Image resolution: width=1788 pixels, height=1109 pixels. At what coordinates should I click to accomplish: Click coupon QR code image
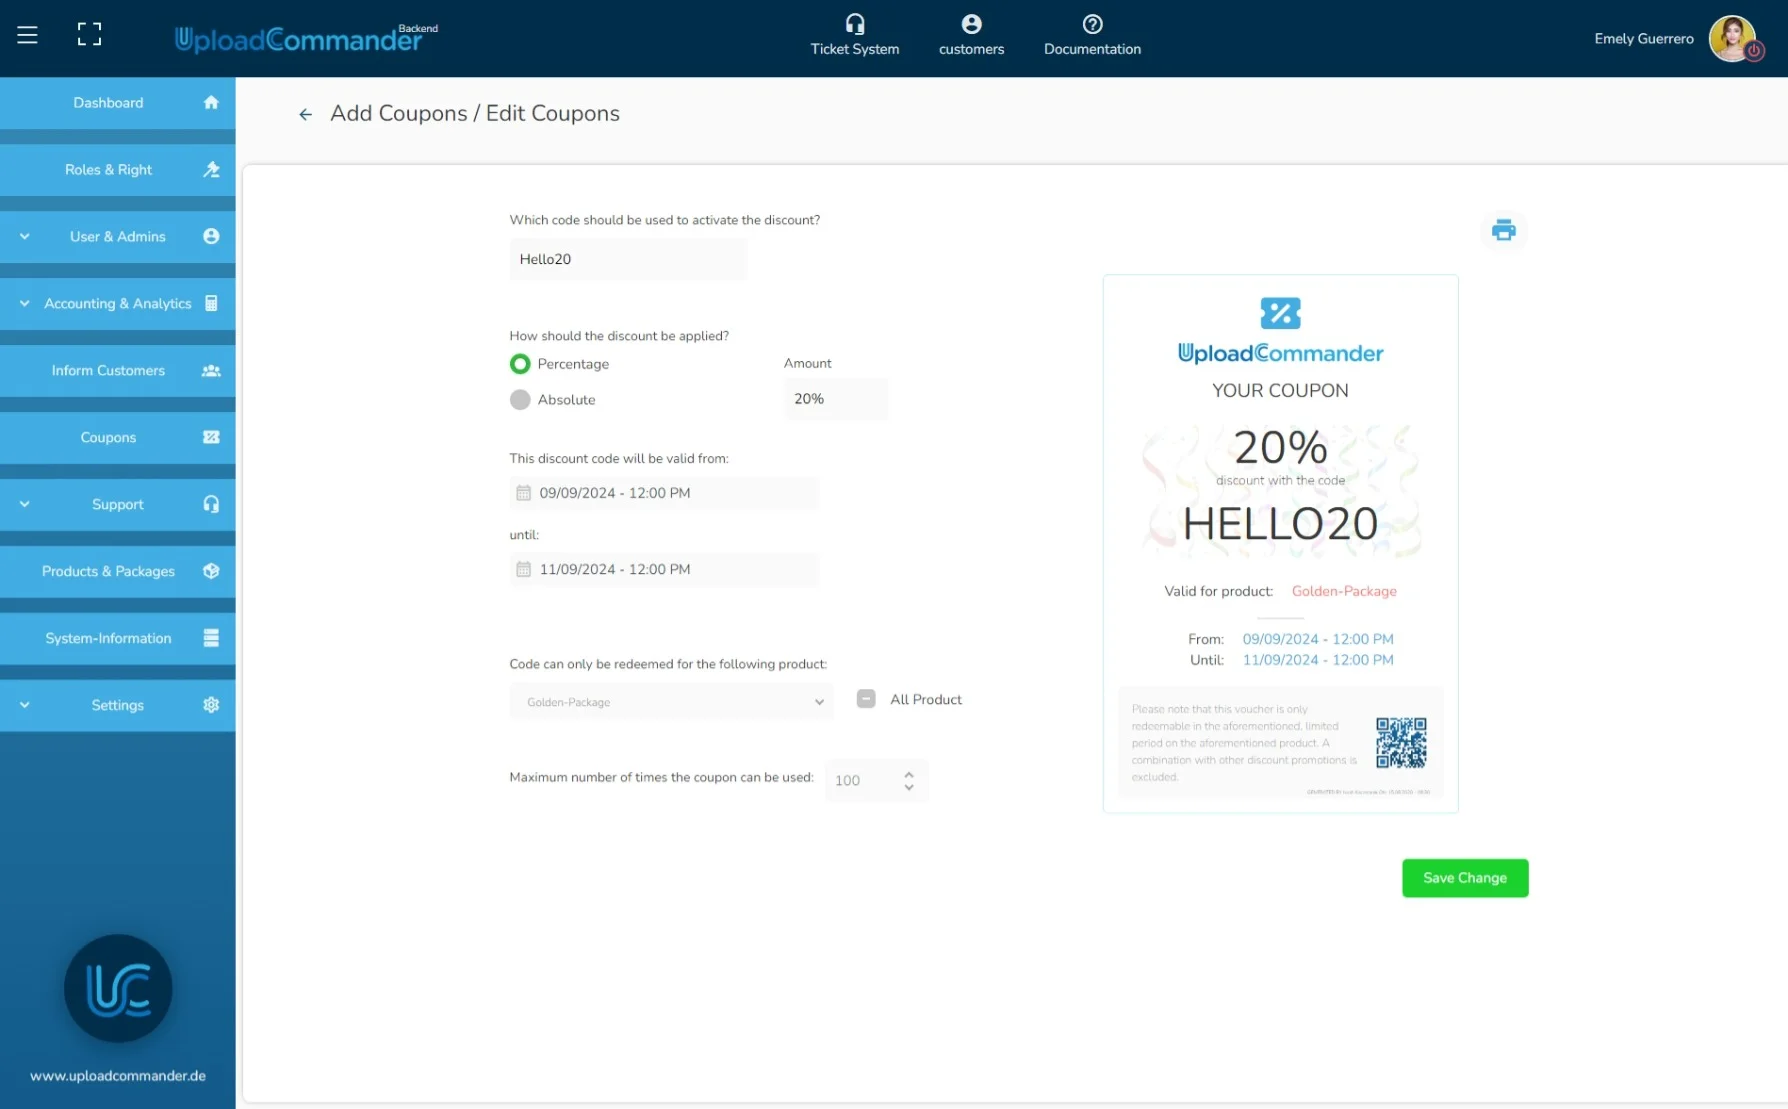(x=1401, y=742)
